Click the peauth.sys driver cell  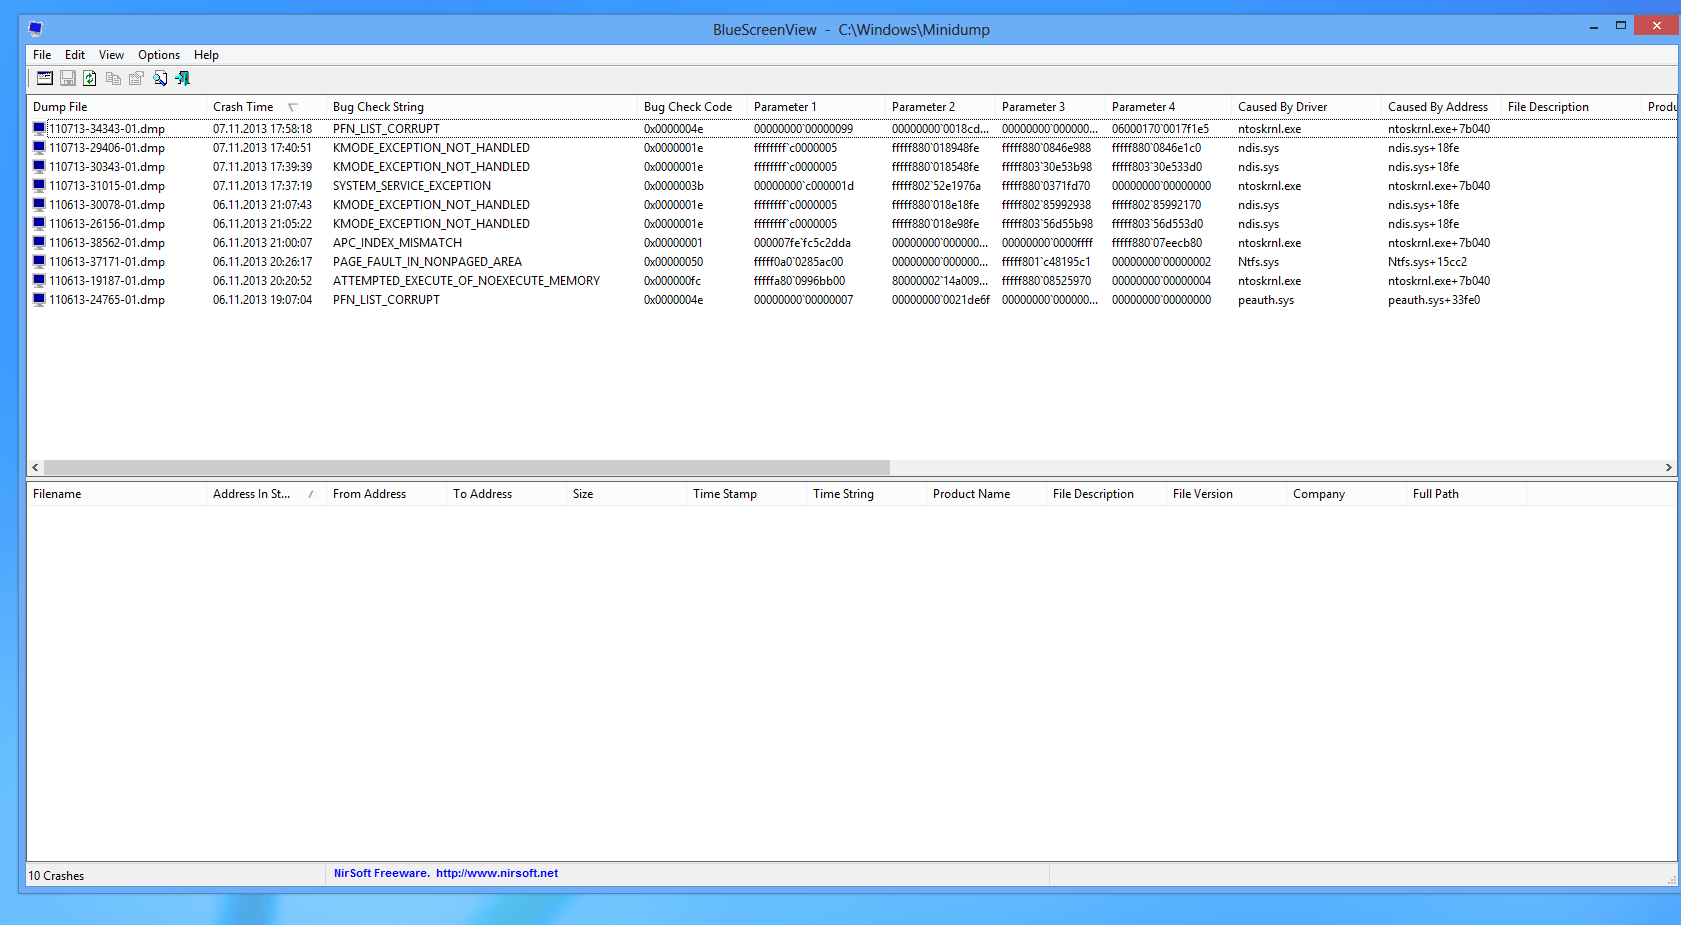[1266, 300]
